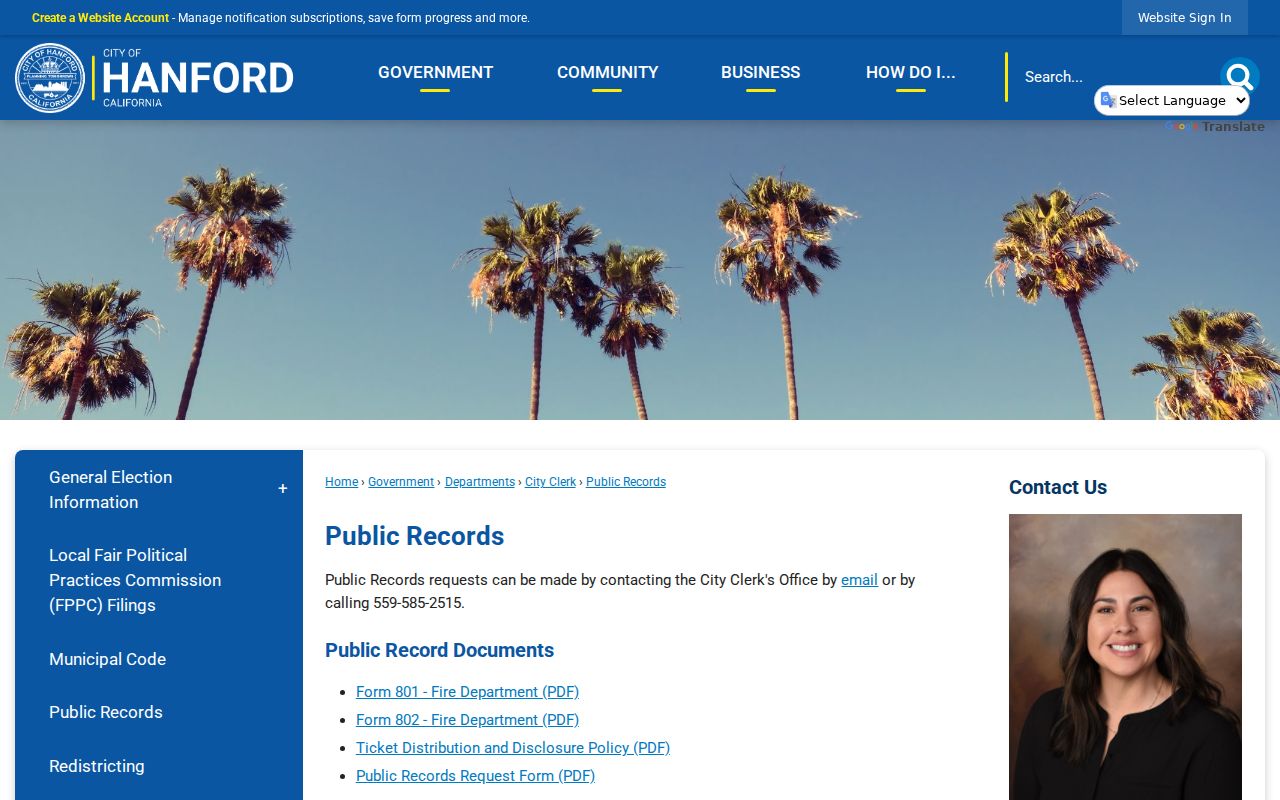
Task: Open the Business menu
Action: 760,72
